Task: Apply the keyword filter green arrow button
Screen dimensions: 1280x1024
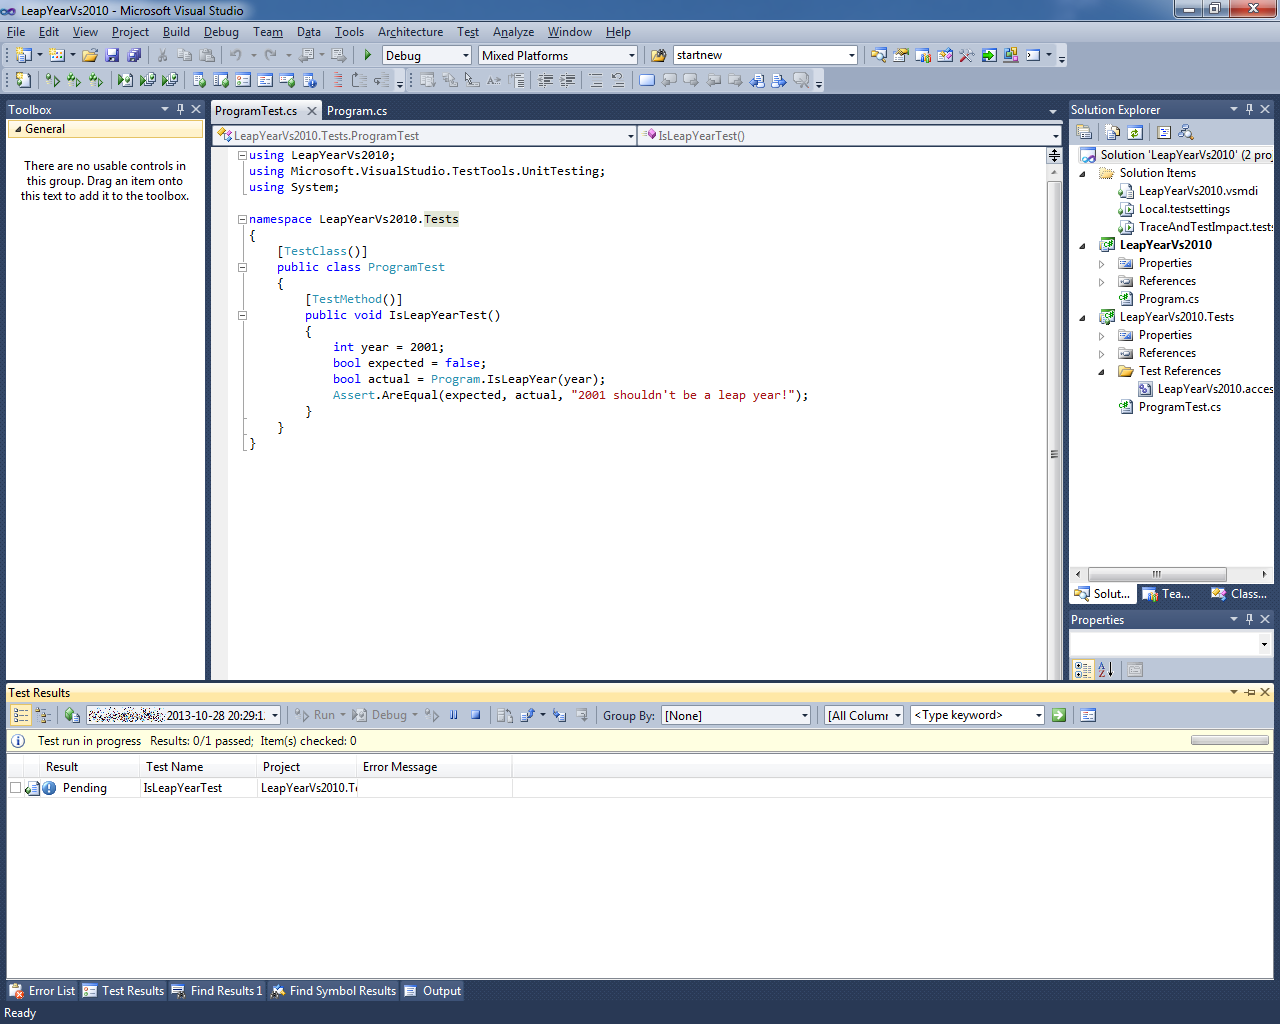Action: tap(1059, 715)
